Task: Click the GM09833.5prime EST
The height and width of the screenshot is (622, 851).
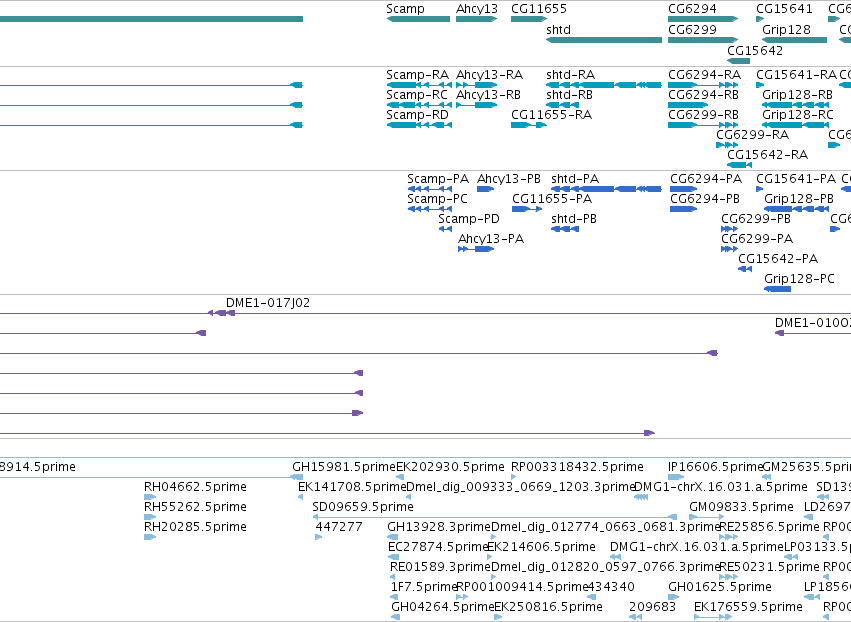Action: pos(707,517)
